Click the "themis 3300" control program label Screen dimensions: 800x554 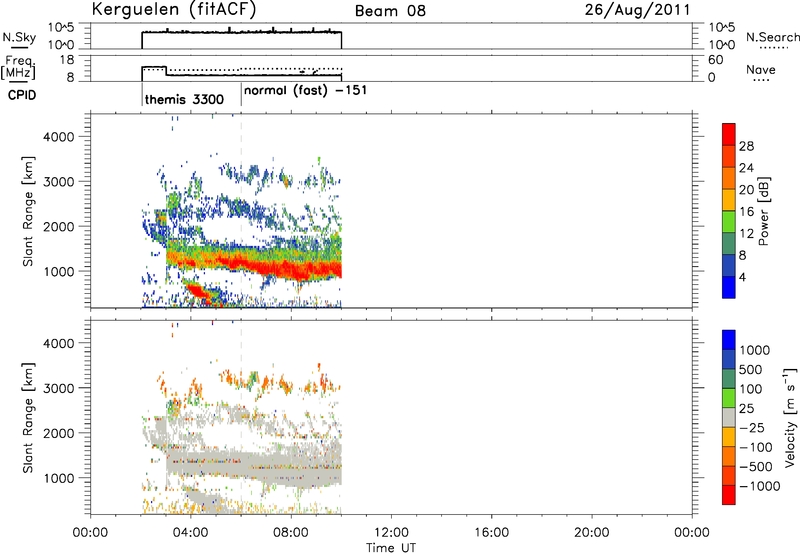pos(184,99)
